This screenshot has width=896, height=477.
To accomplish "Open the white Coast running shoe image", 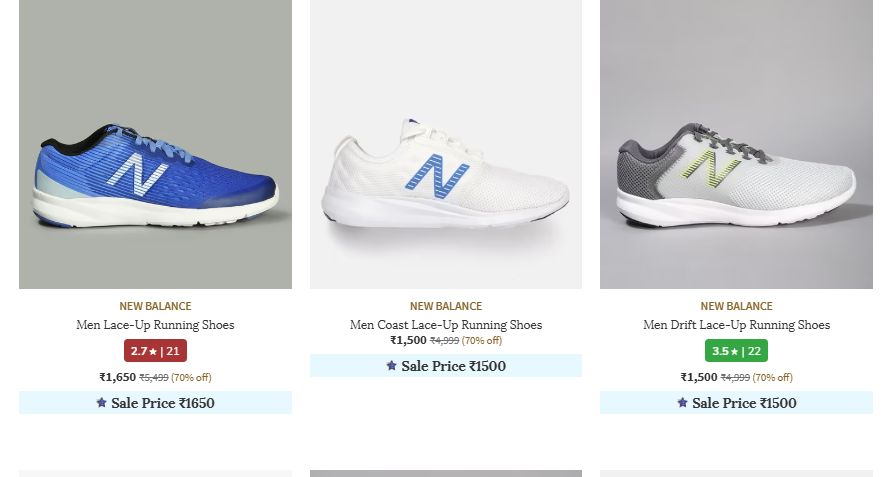I will pos(445,145).
